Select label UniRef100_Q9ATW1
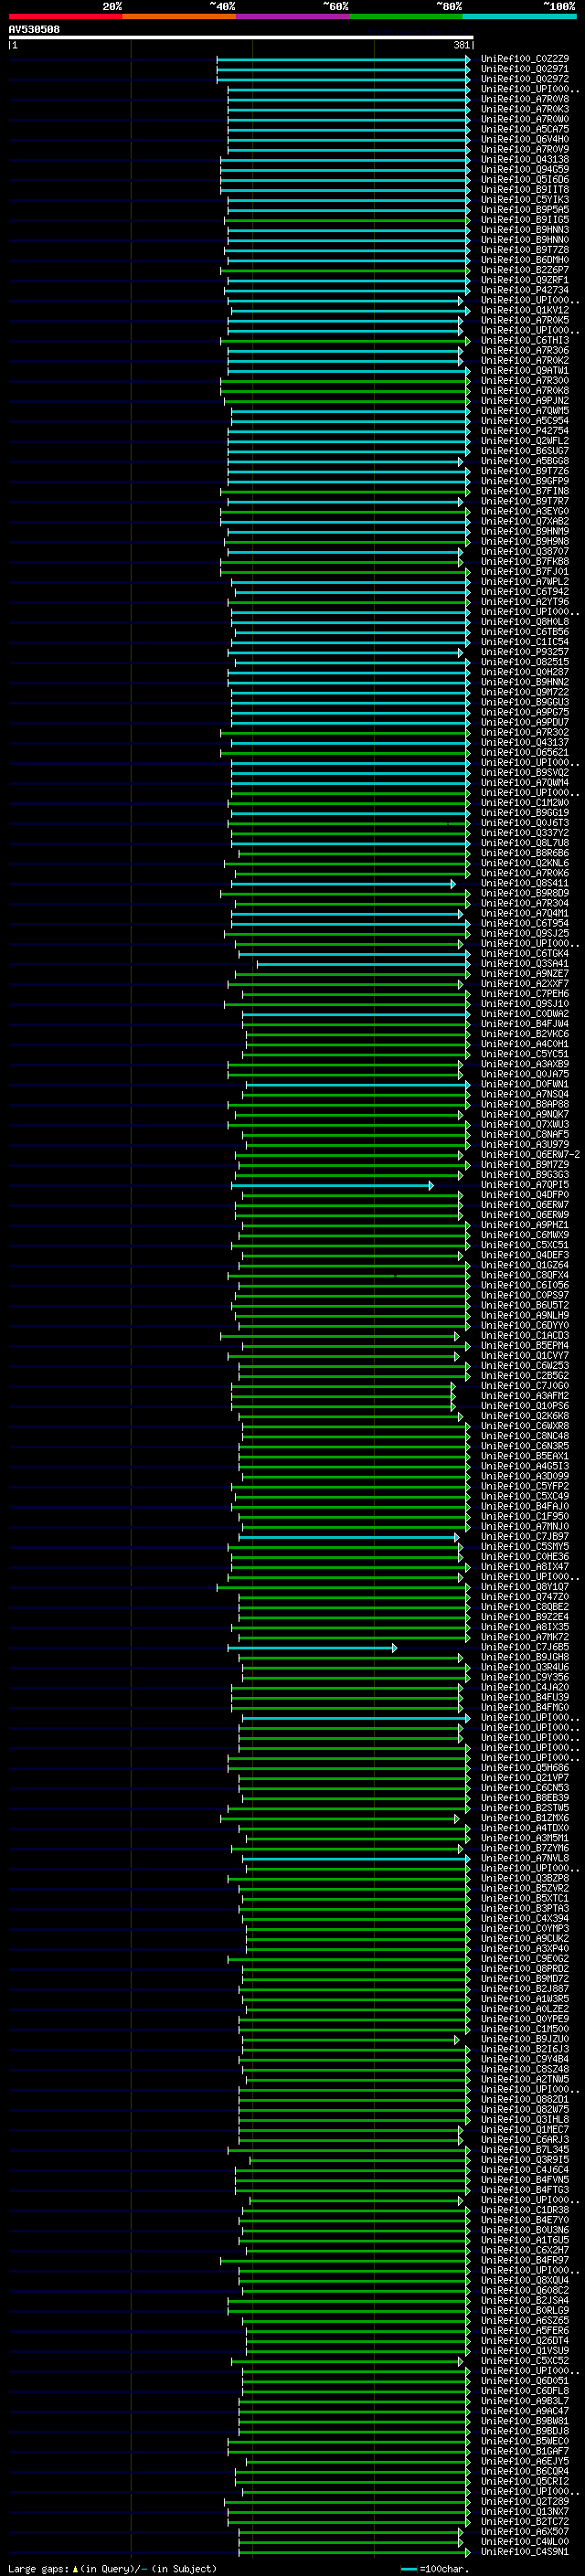Viewport: 585px width, 2576px height. 524,370
